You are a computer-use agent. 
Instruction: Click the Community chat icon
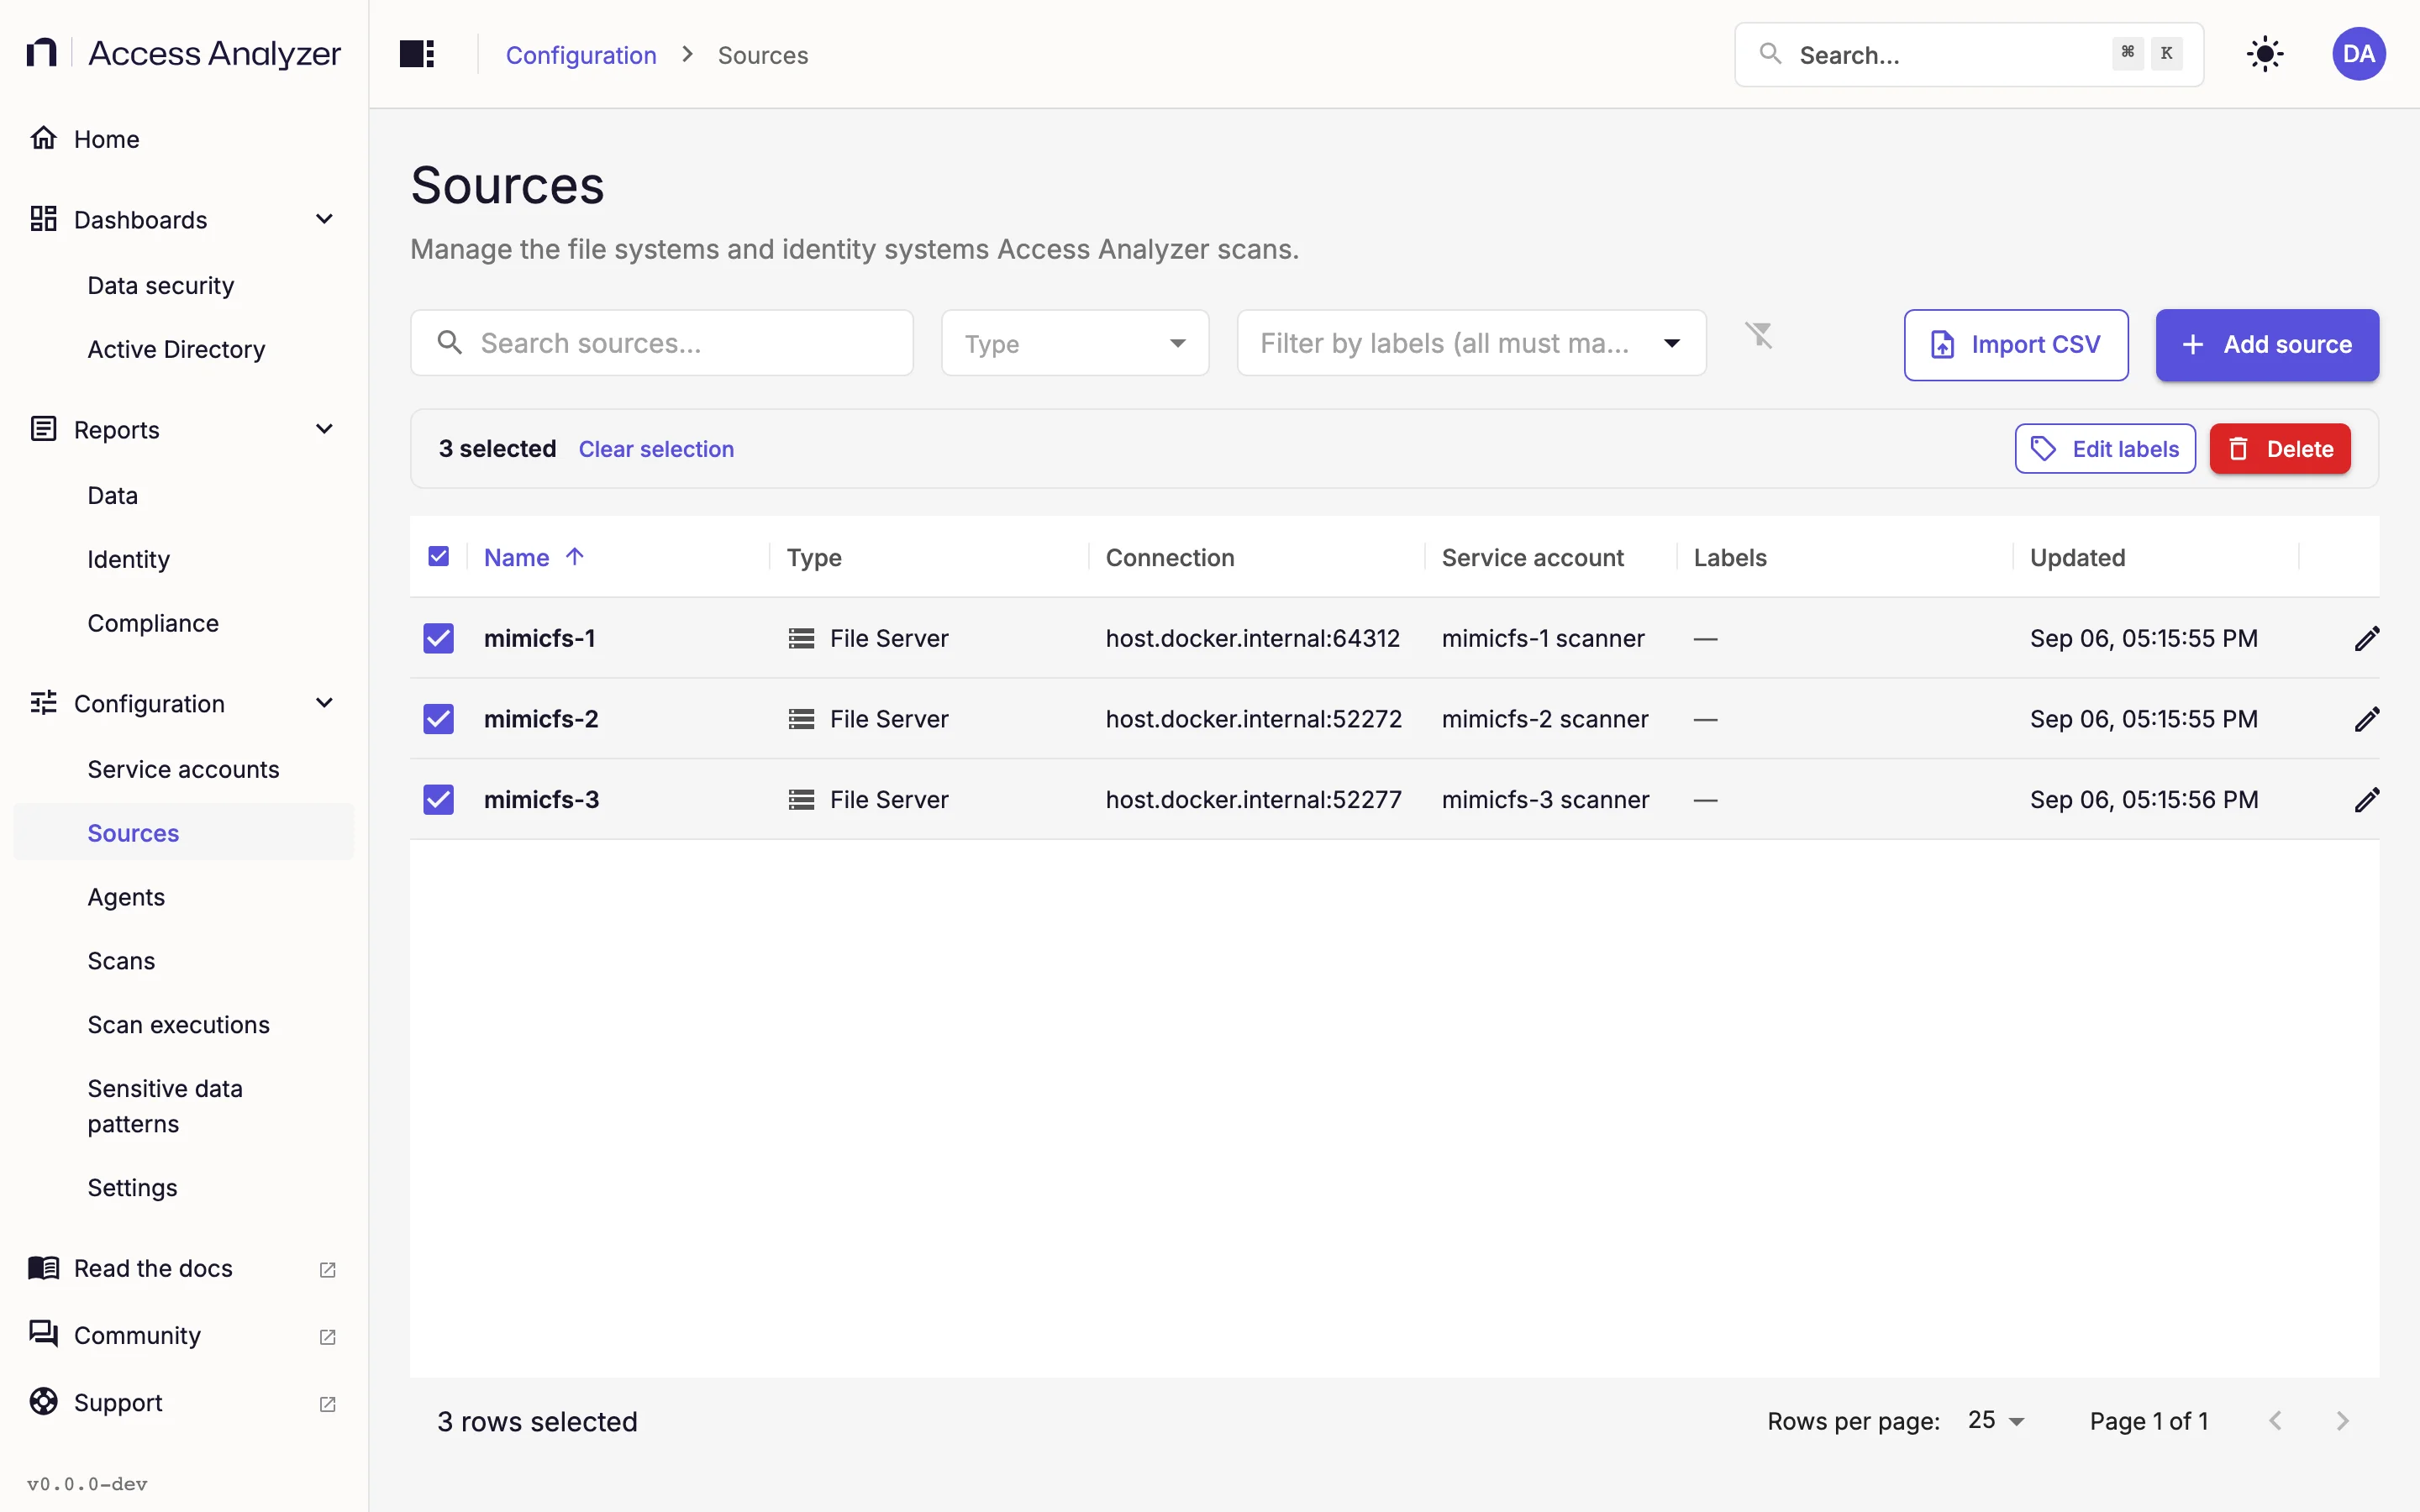(x=43, y=1334)
